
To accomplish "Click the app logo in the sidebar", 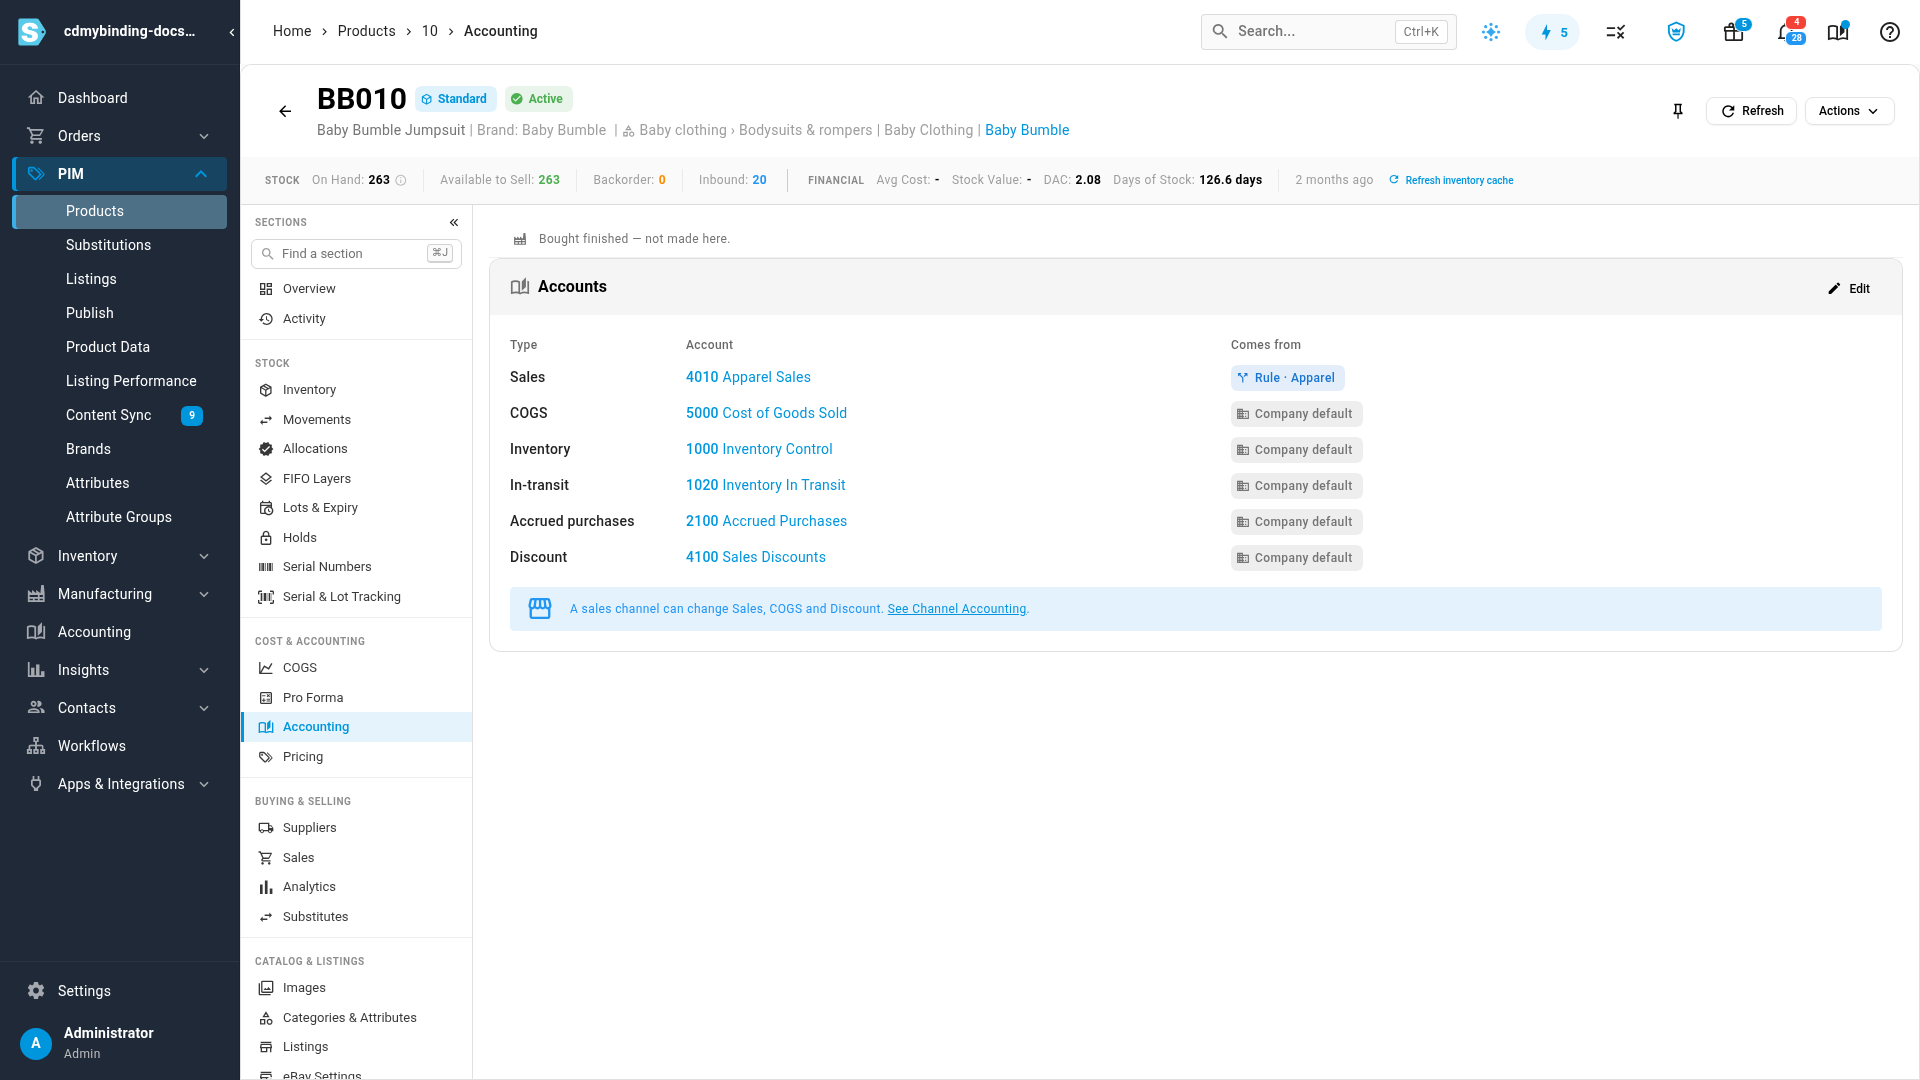I will click(32, 32).
